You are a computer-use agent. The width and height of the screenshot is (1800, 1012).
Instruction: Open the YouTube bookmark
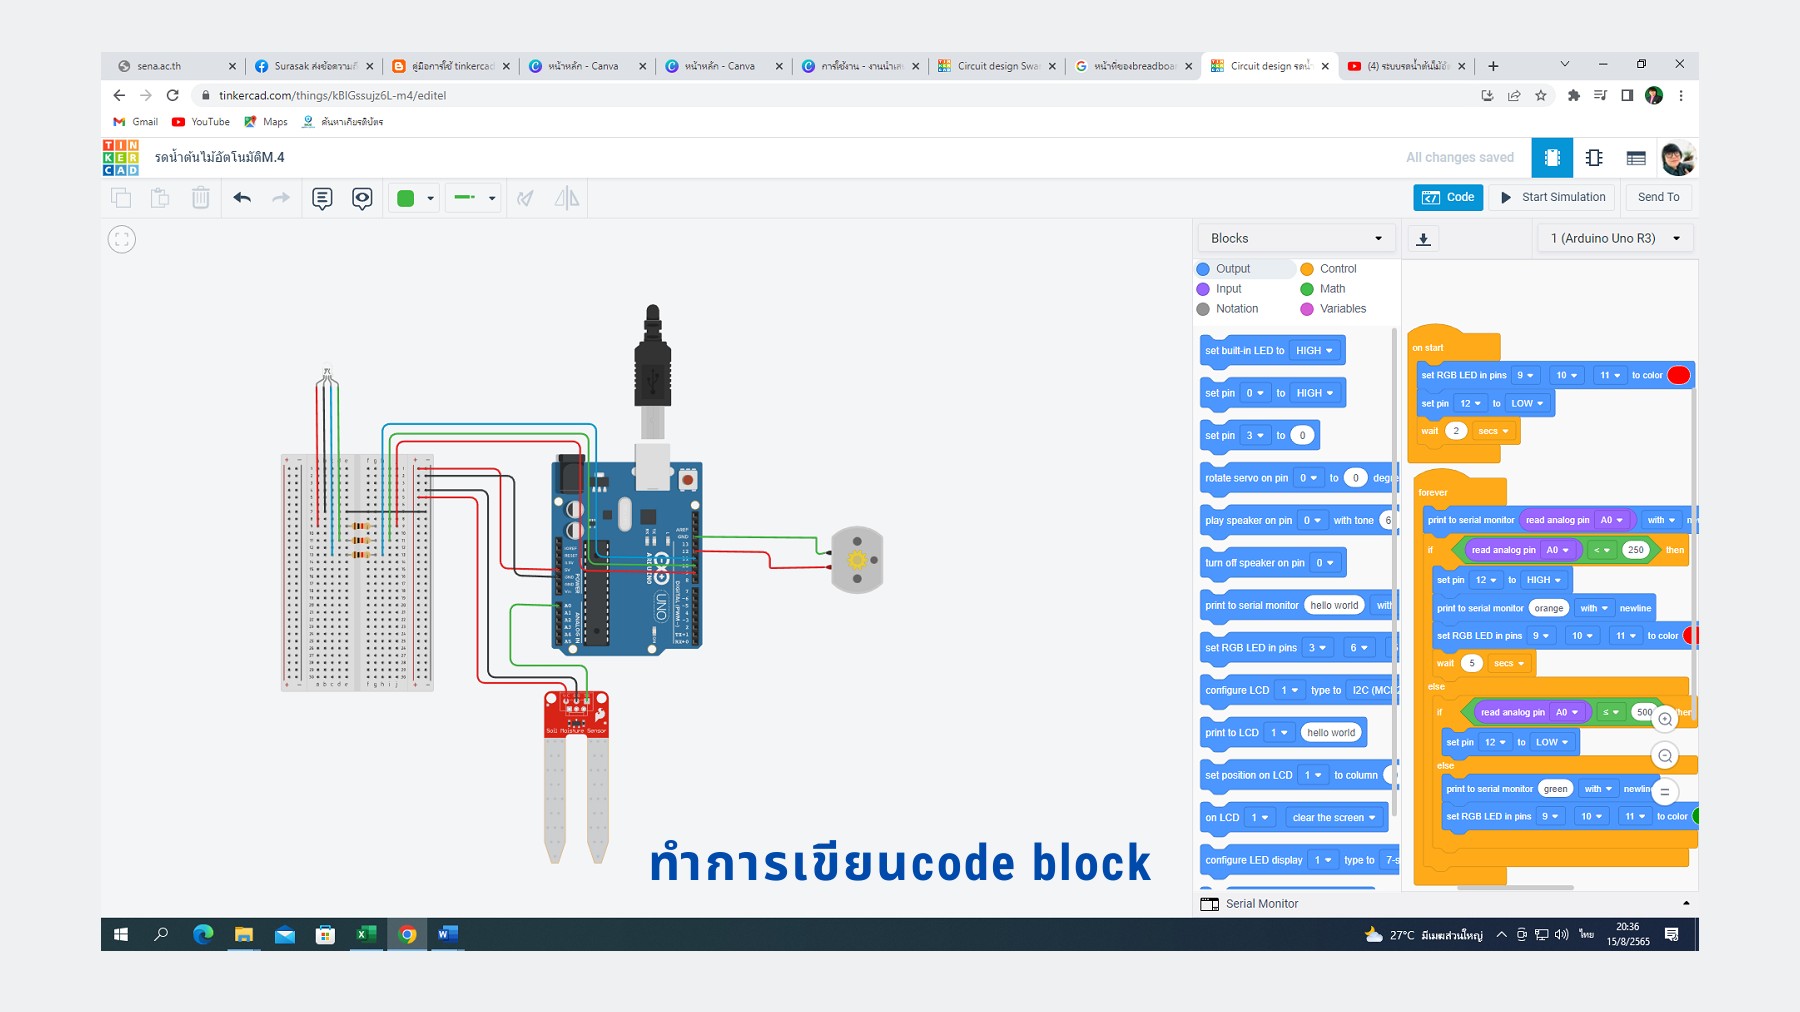[x=200, y=121]
